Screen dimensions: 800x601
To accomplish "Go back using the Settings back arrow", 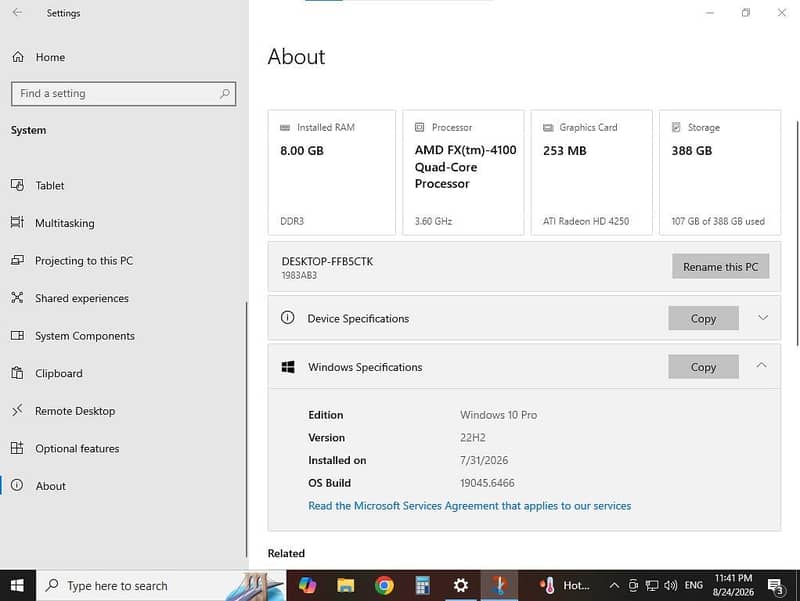I will pos(17,12).
